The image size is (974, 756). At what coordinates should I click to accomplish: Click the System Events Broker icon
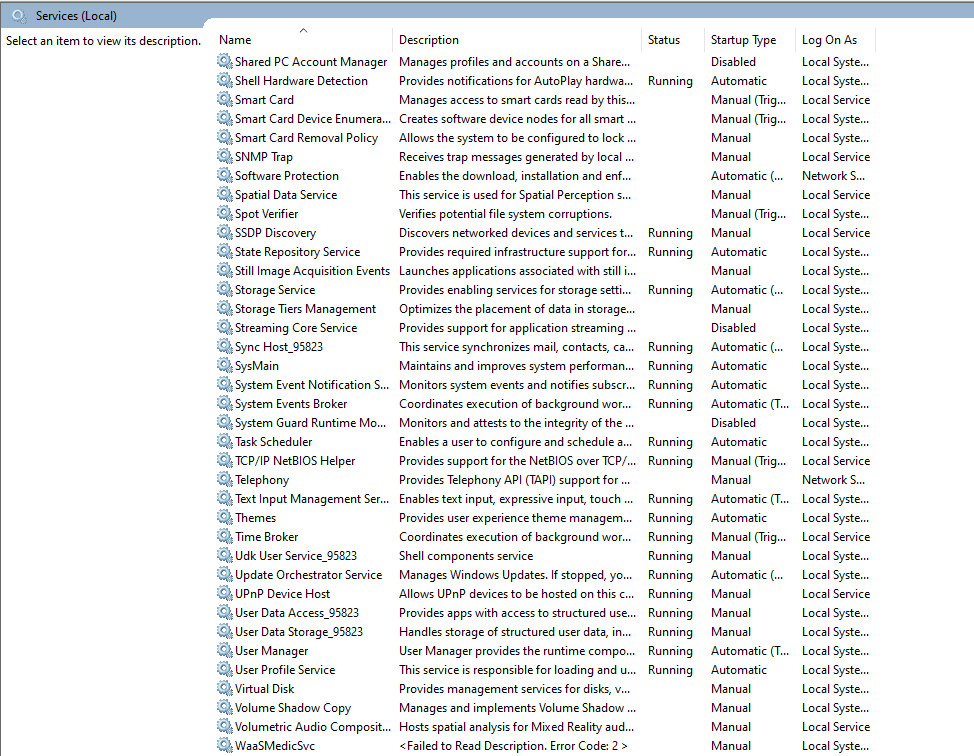click(x=224, y=403)
